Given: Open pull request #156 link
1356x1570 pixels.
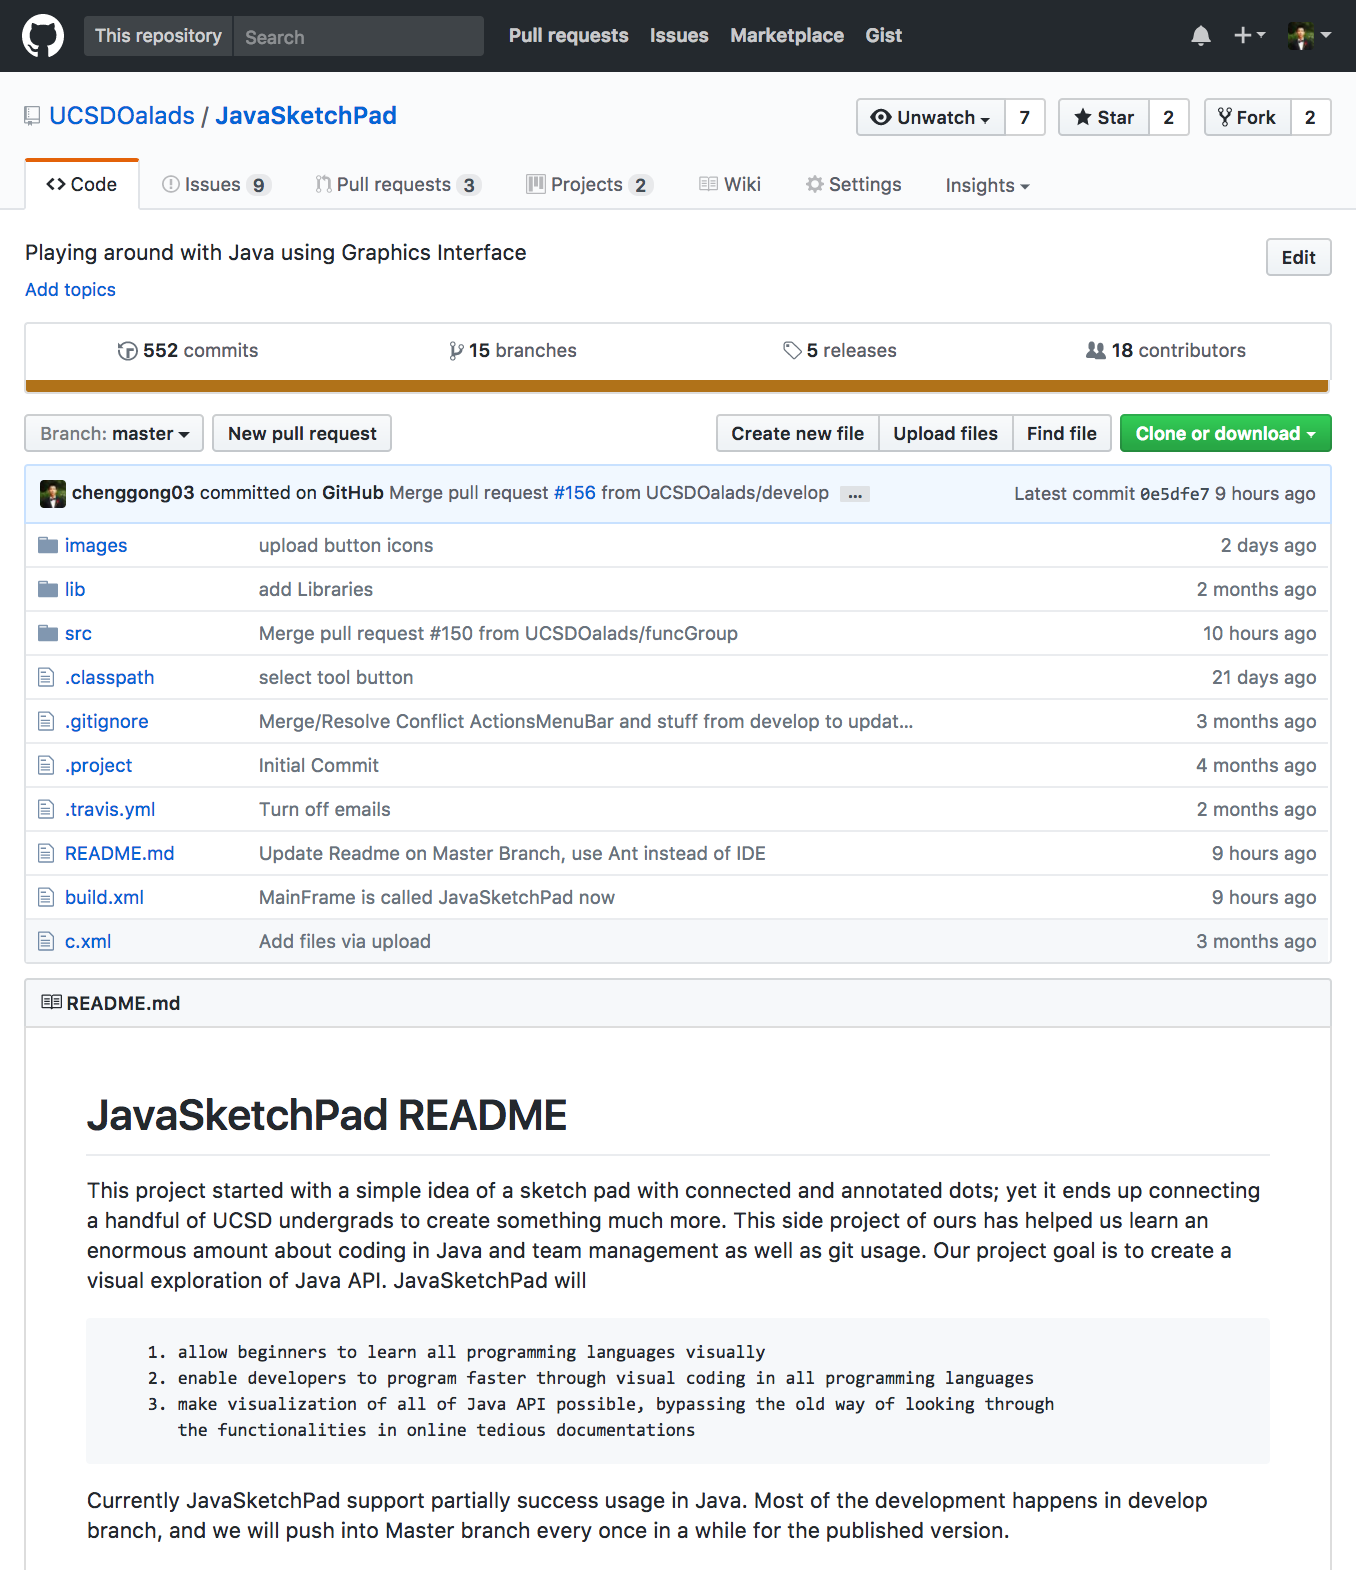Looking at the screenshot, I should [x=575, y=493].
